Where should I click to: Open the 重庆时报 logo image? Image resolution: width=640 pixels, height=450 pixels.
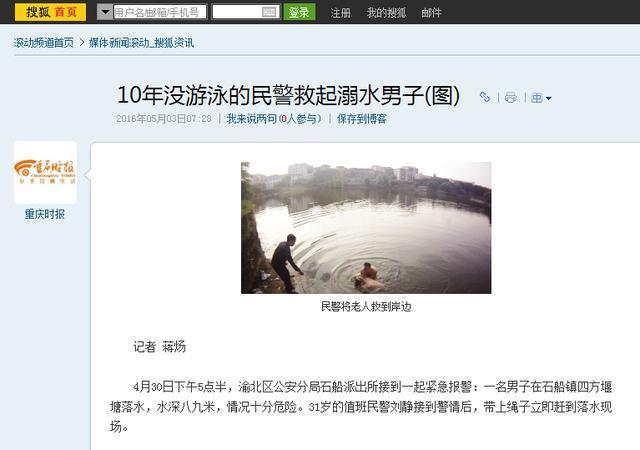45,172
